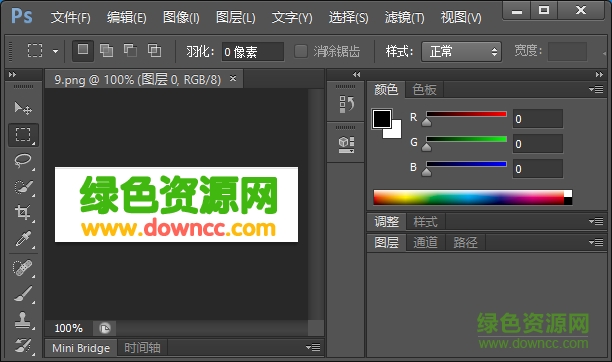
Task: Open the marquee tool preset picker arrow
Action: tap(55, 51)
